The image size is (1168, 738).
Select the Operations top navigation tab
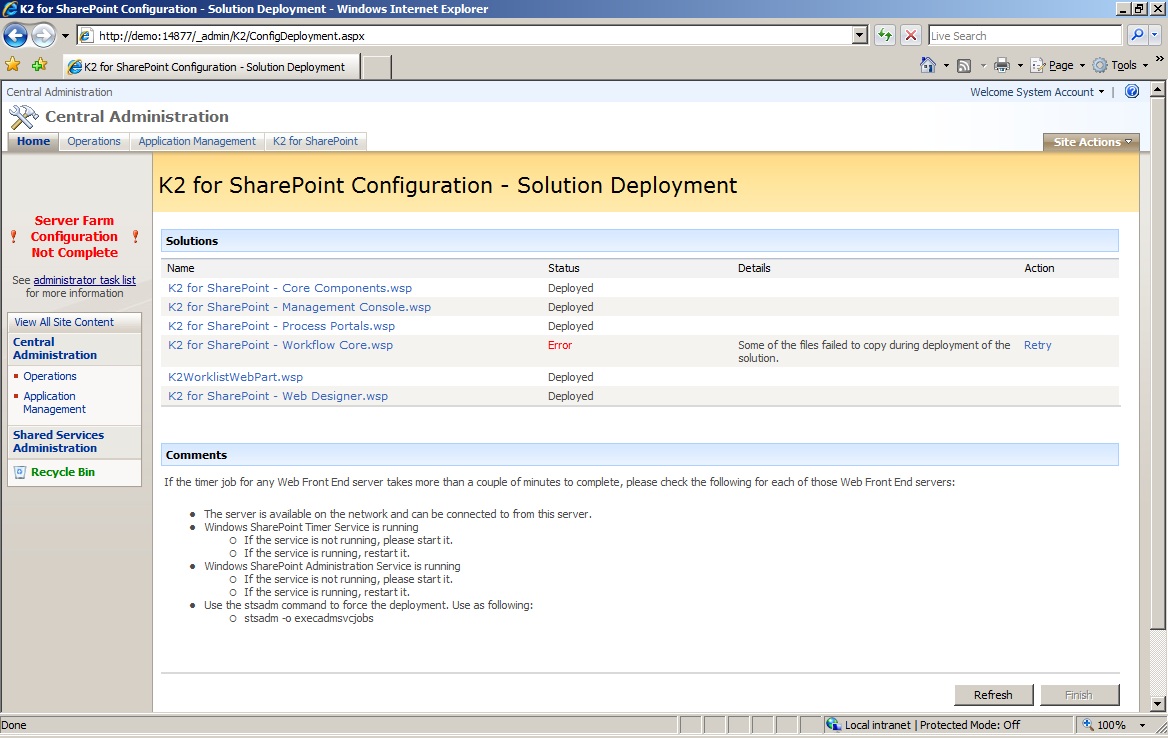tap(94, 141)
